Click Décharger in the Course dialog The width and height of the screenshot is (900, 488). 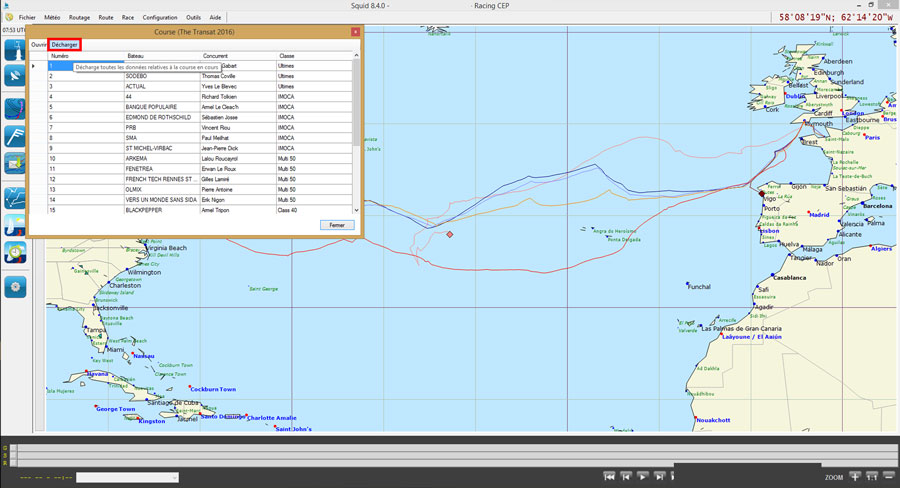[x=65, y=45]
